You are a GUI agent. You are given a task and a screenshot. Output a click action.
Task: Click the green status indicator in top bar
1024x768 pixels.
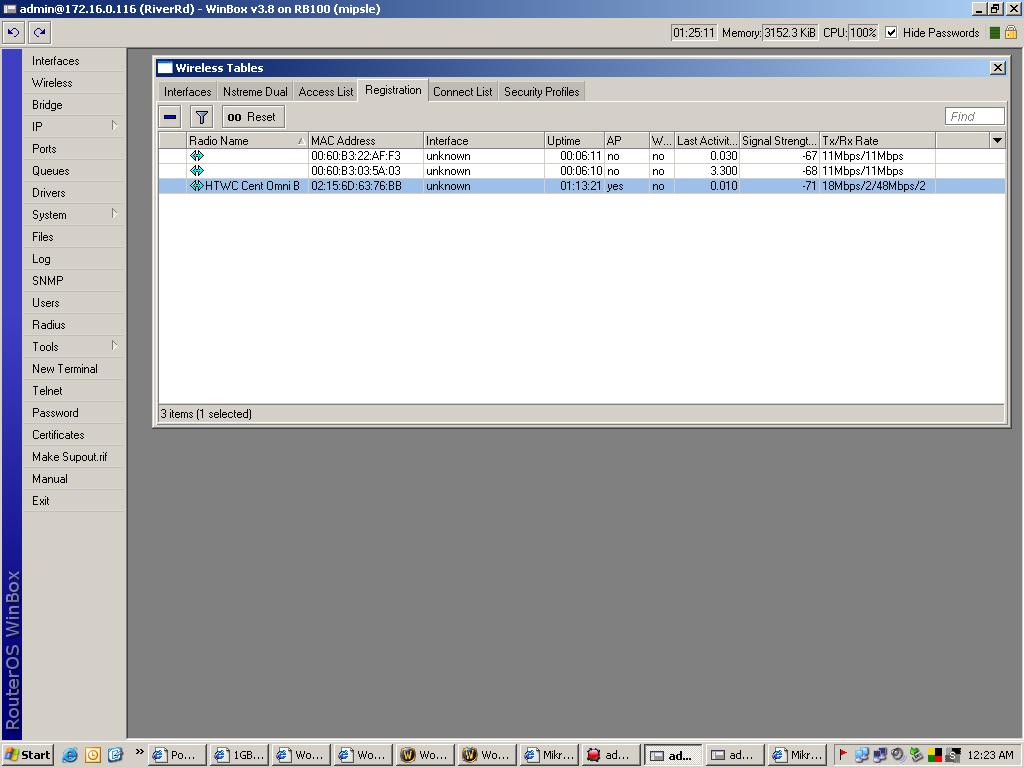[x=995, y=32]
